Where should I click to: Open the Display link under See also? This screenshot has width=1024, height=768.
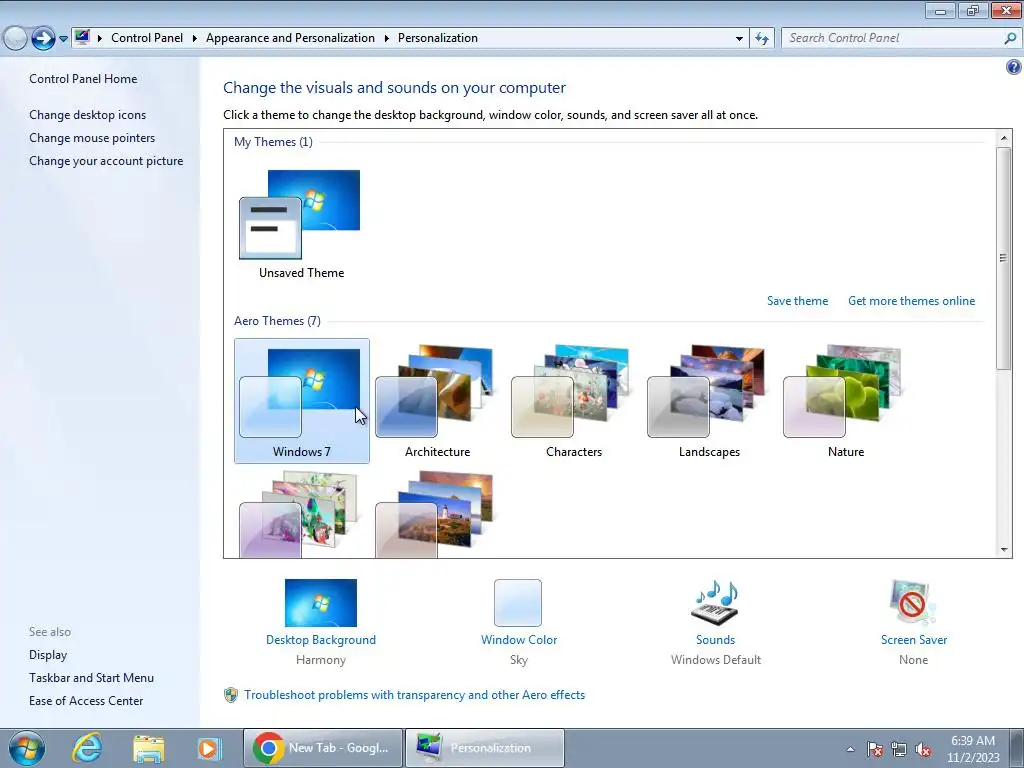pyautogui.click(x=48, y=655)
